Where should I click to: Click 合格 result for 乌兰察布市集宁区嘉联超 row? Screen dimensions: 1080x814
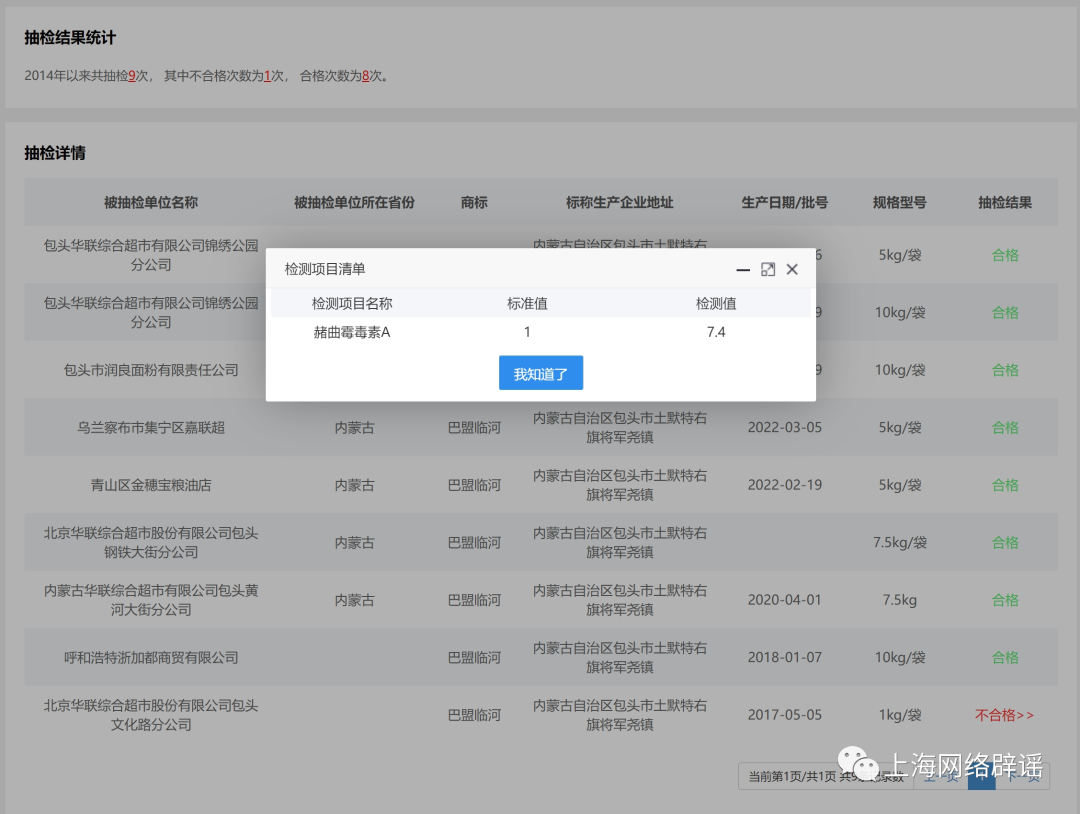pos(1005,427)
